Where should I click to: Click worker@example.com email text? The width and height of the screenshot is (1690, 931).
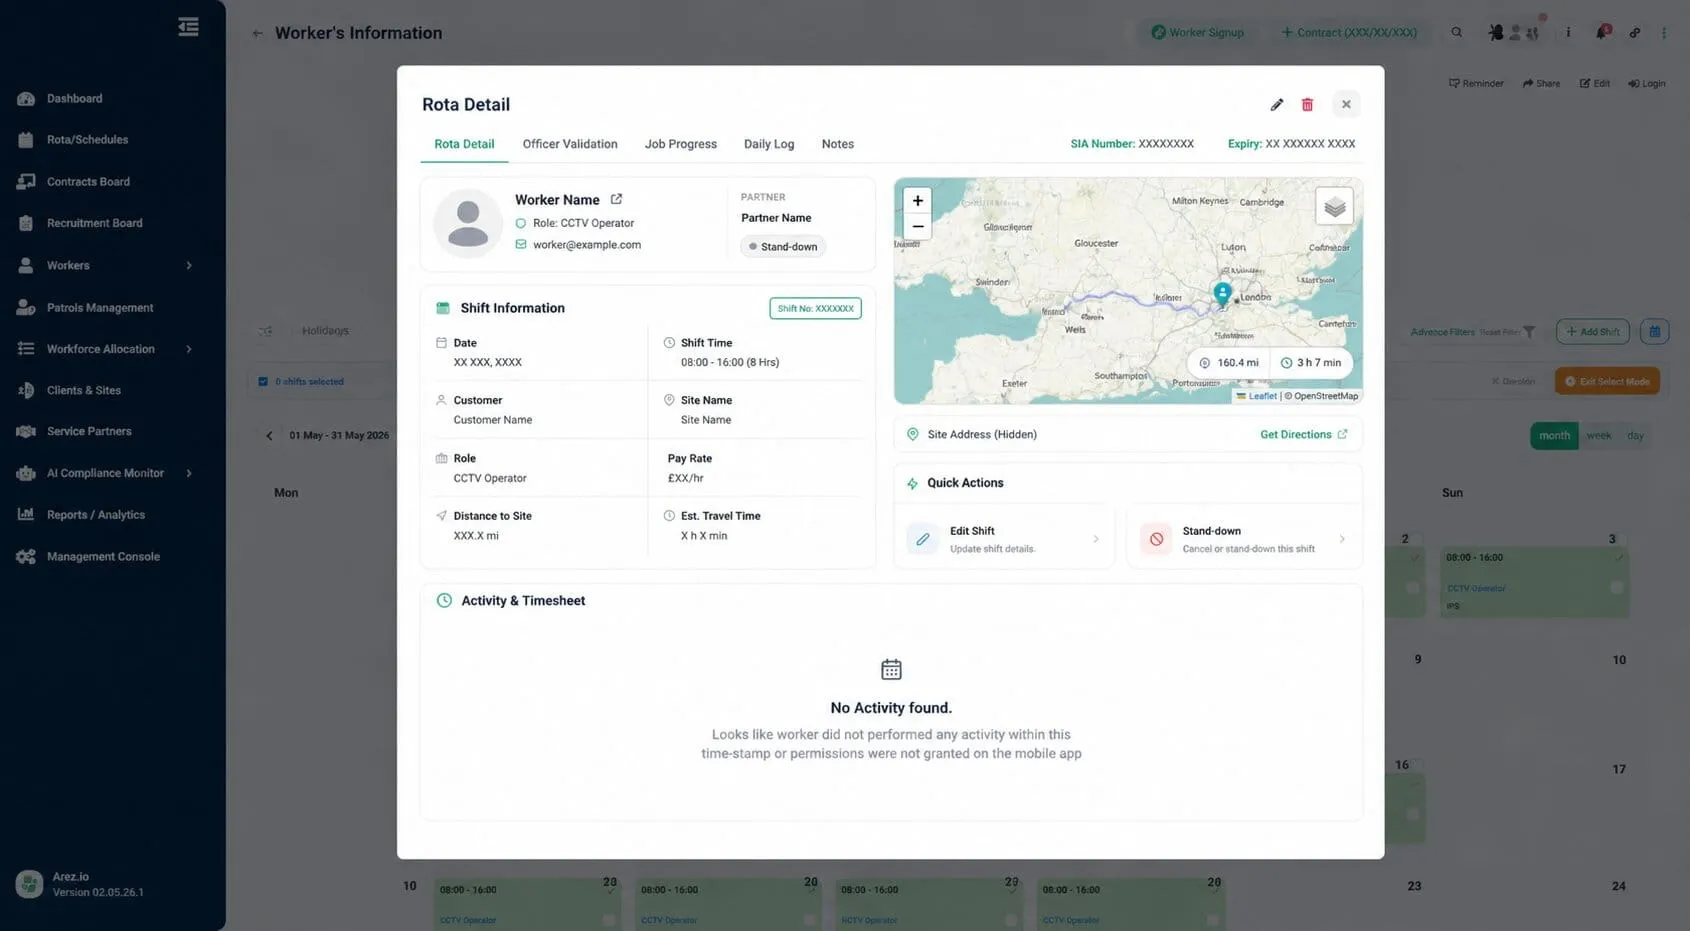coord(587,244)
